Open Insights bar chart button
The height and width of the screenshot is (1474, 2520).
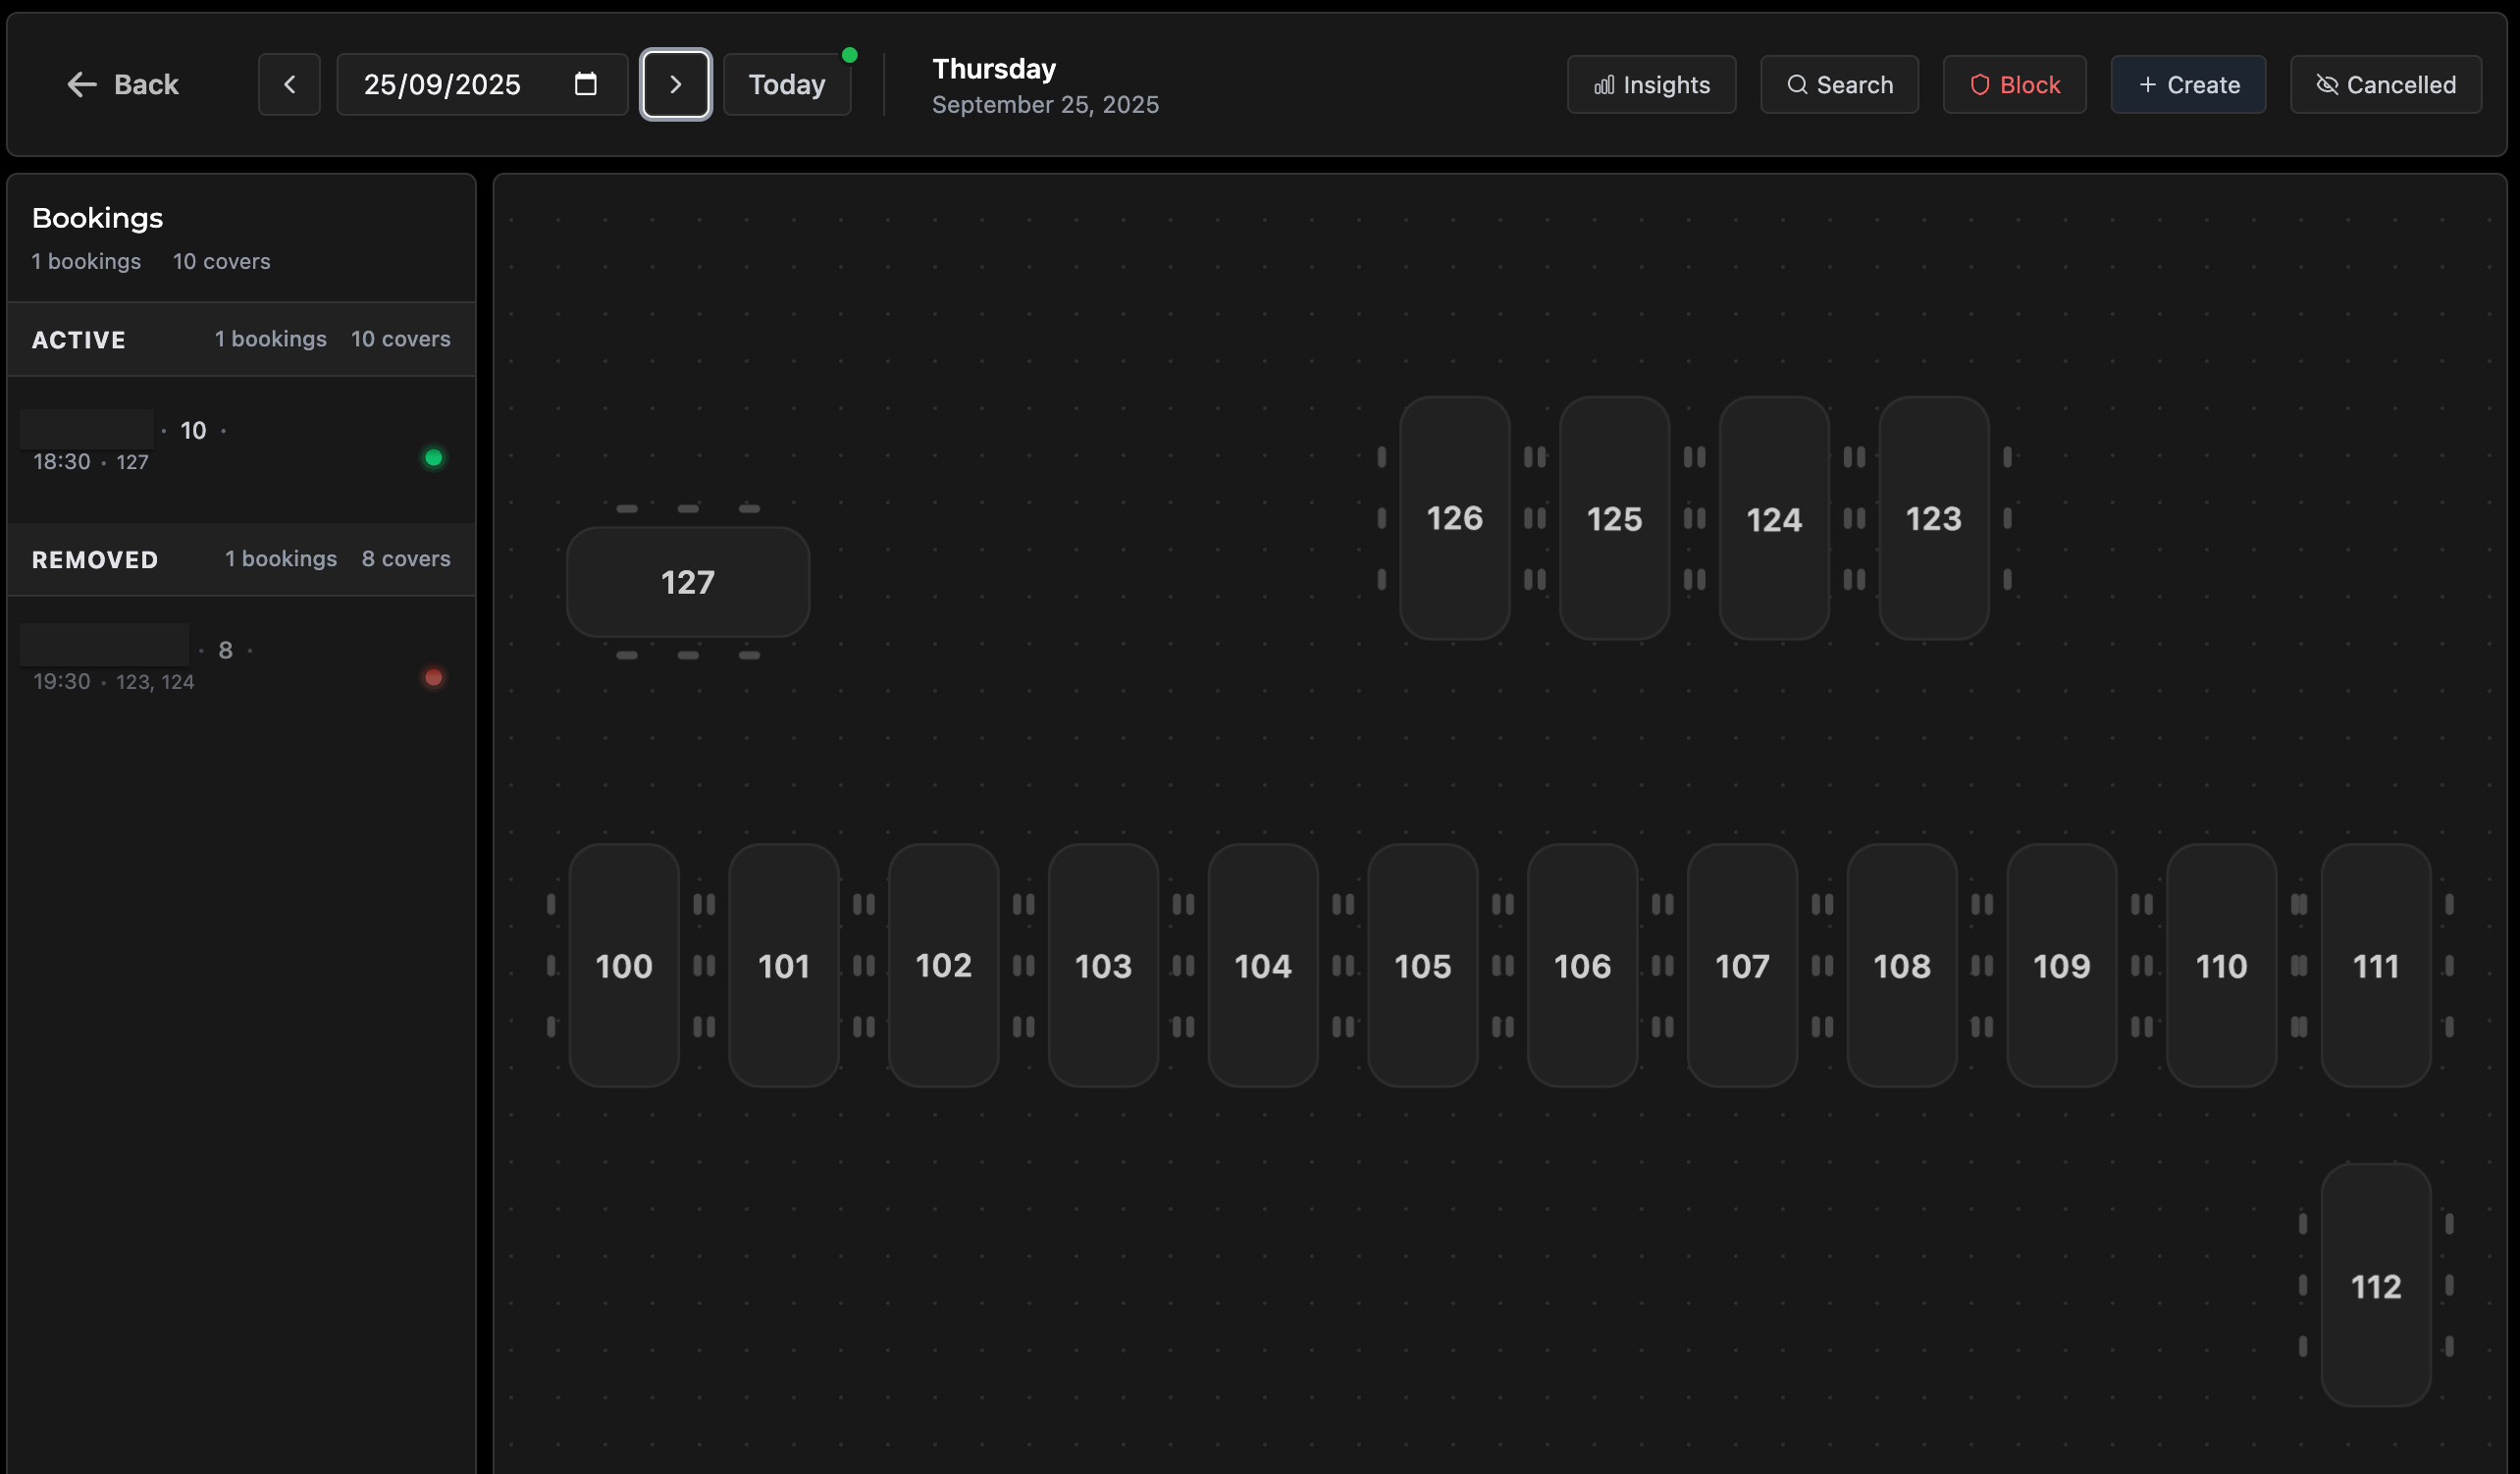coord(1651,85)
